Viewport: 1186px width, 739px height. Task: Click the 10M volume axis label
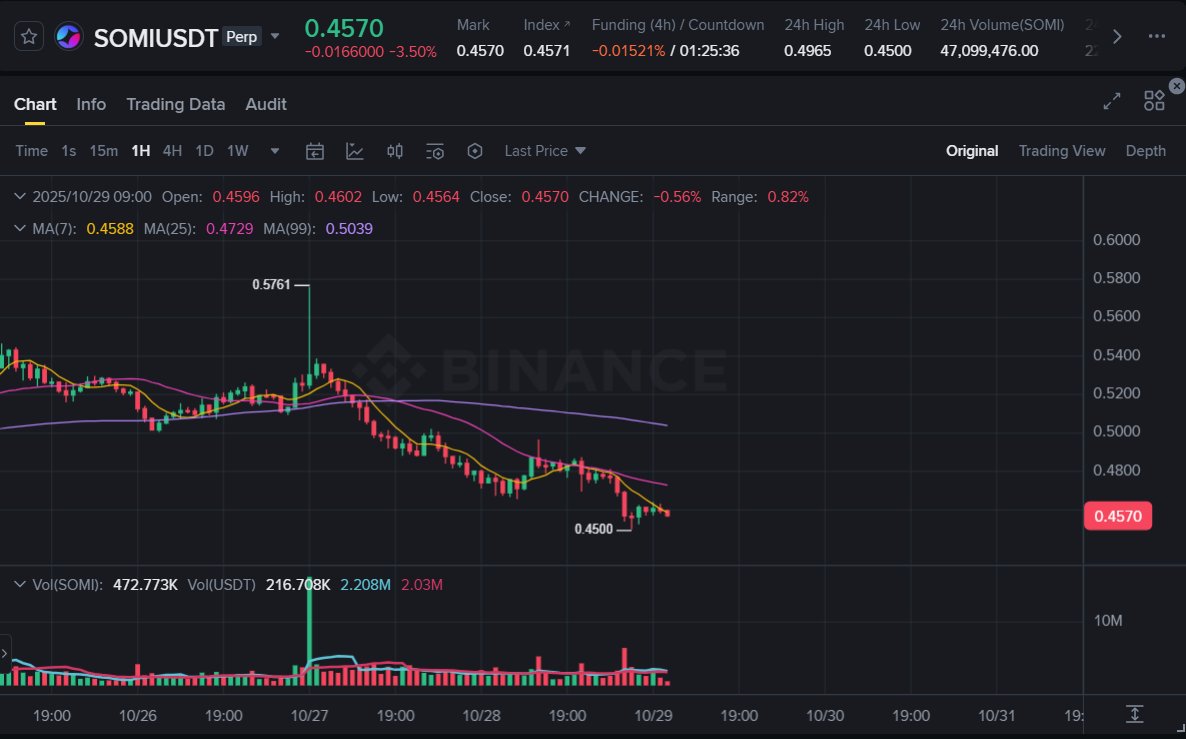(x=1107, y=621)
